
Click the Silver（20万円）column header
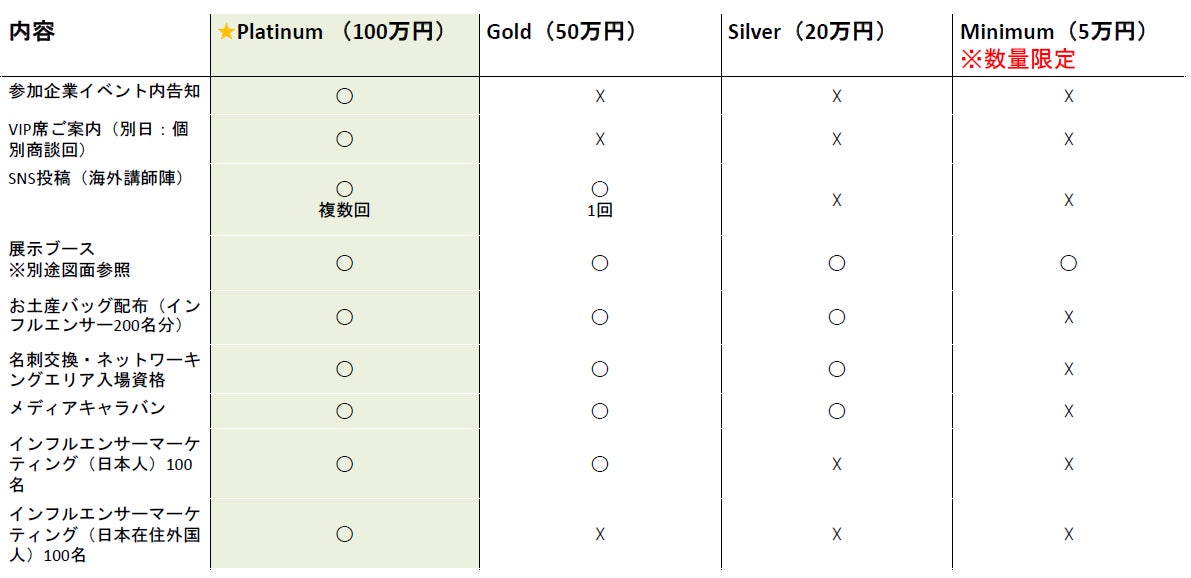pyautogui.click(x=807, y=32)
